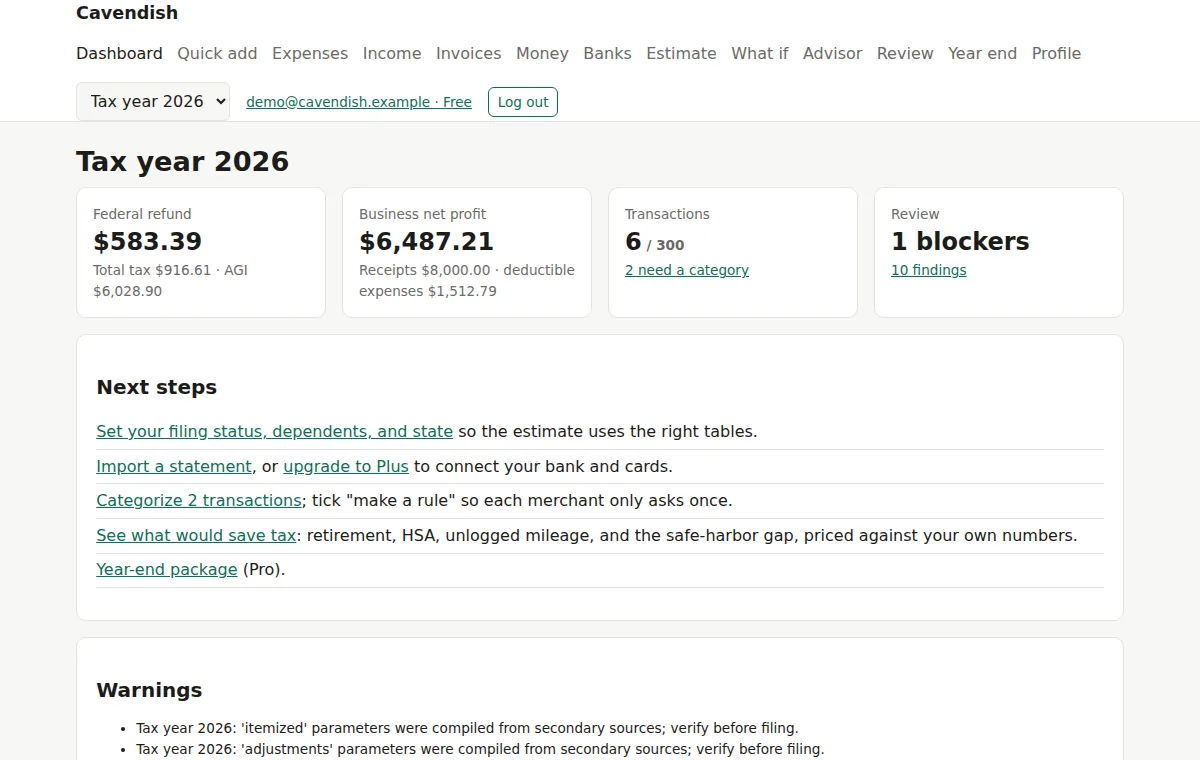
Task: Go to the Banks page
Action: 607,53
